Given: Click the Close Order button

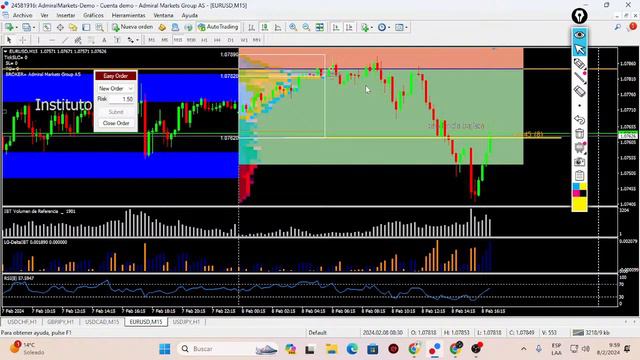Looking at the screenshot, I should 116,123.
